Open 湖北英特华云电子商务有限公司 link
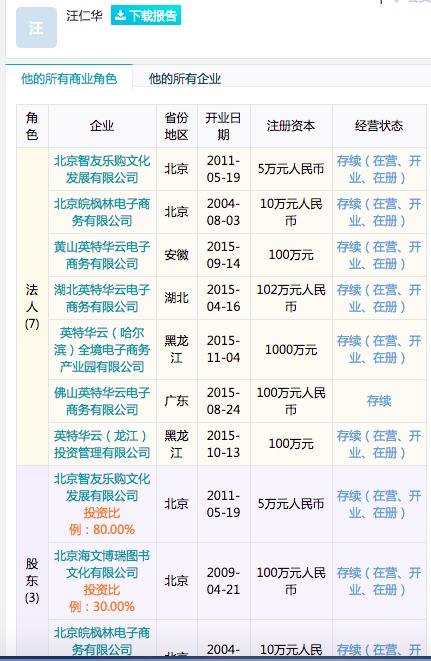Viewport: 431px width, 661px height. tap(102, 298)
